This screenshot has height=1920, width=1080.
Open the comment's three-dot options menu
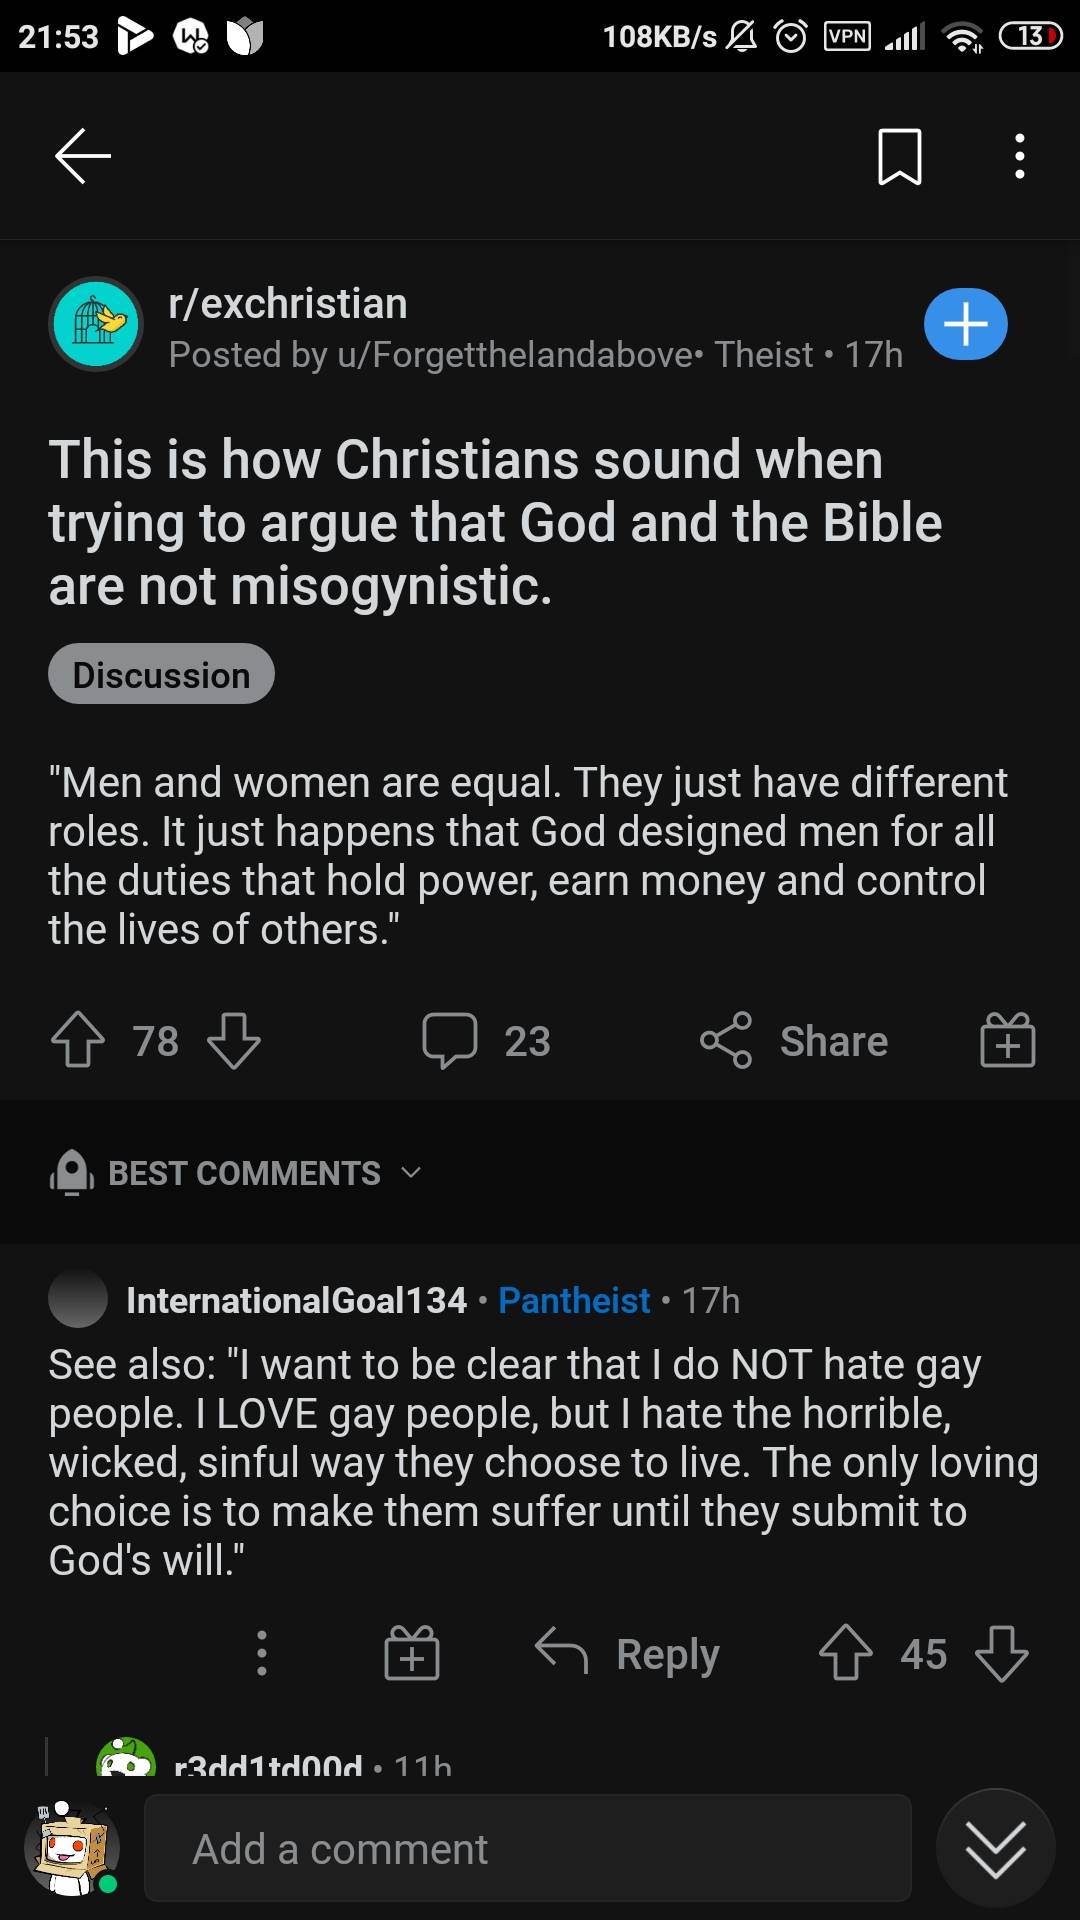click(261, 1653)
